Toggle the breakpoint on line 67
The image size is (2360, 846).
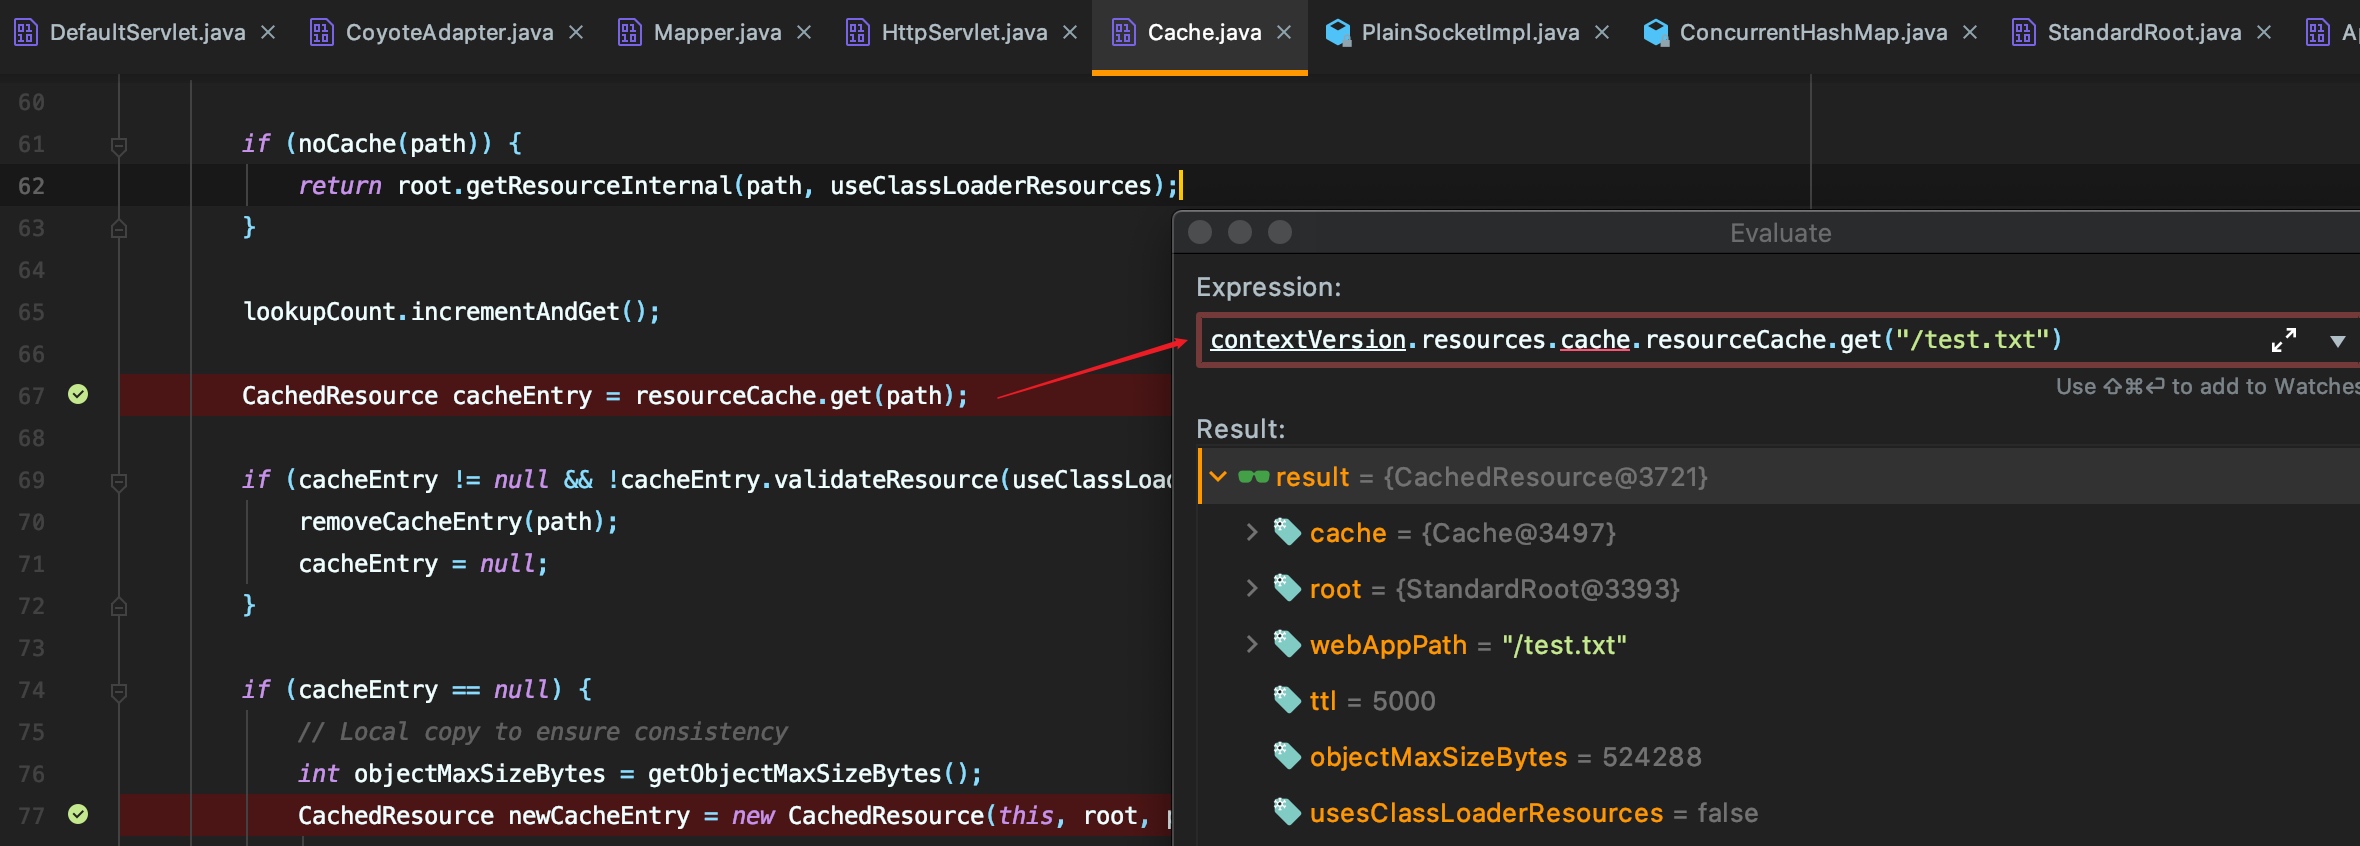coord(78,395)
